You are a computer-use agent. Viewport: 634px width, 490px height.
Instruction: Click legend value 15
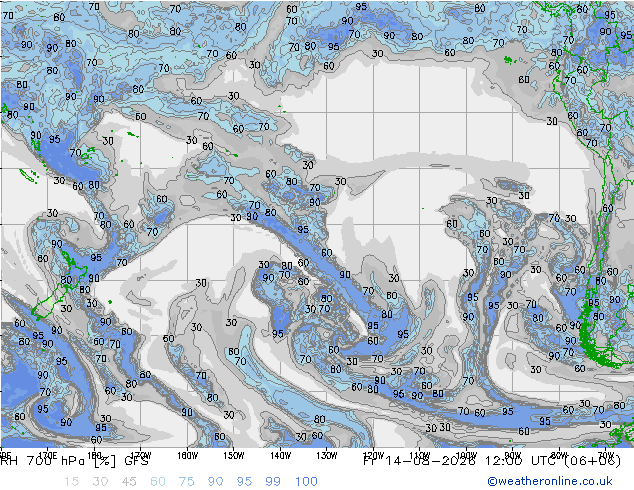[x=71, y=482]
